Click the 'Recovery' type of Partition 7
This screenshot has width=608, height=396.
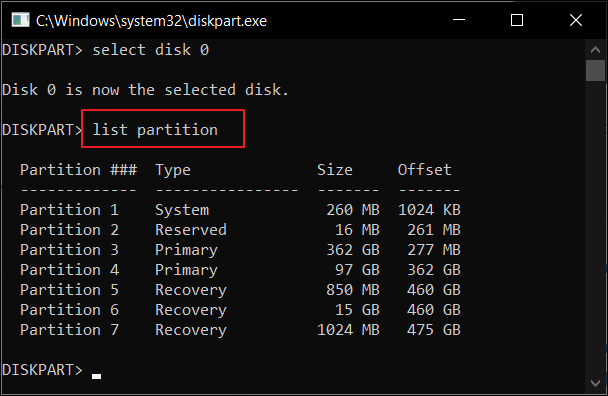191,330
